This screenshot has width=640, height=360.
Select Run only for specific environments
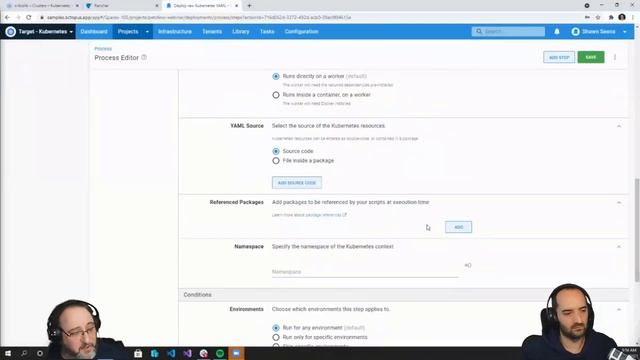[x=276, y=337]
